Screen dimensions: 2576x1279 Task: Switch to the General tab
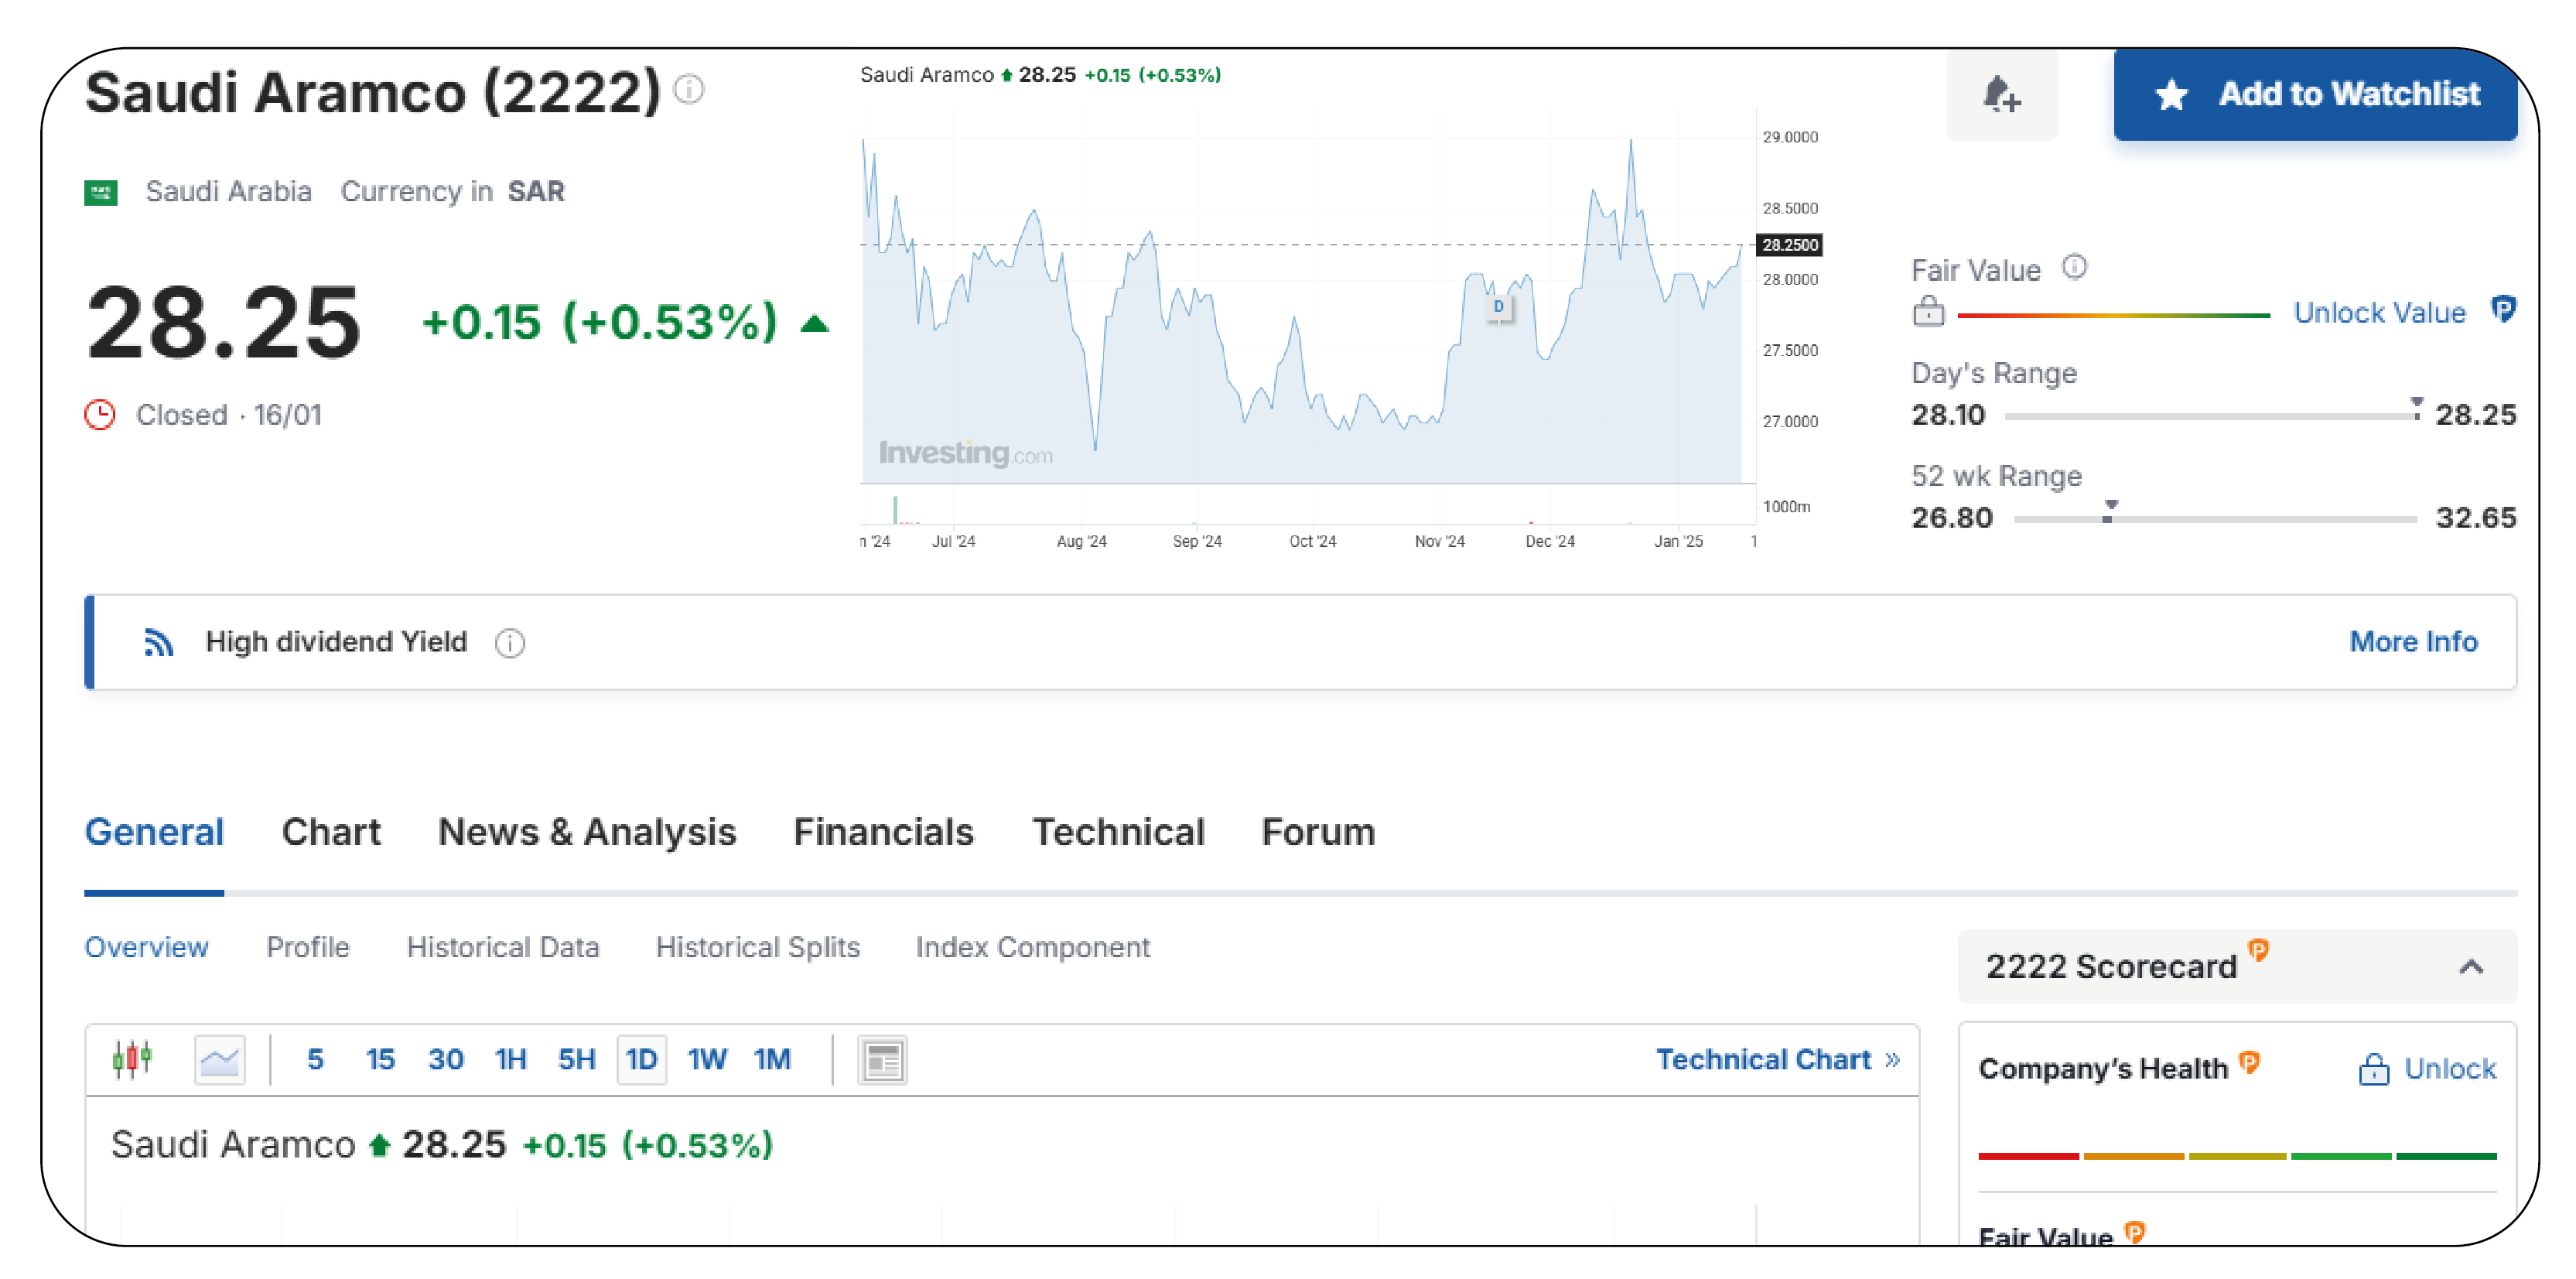pos(154,832)
